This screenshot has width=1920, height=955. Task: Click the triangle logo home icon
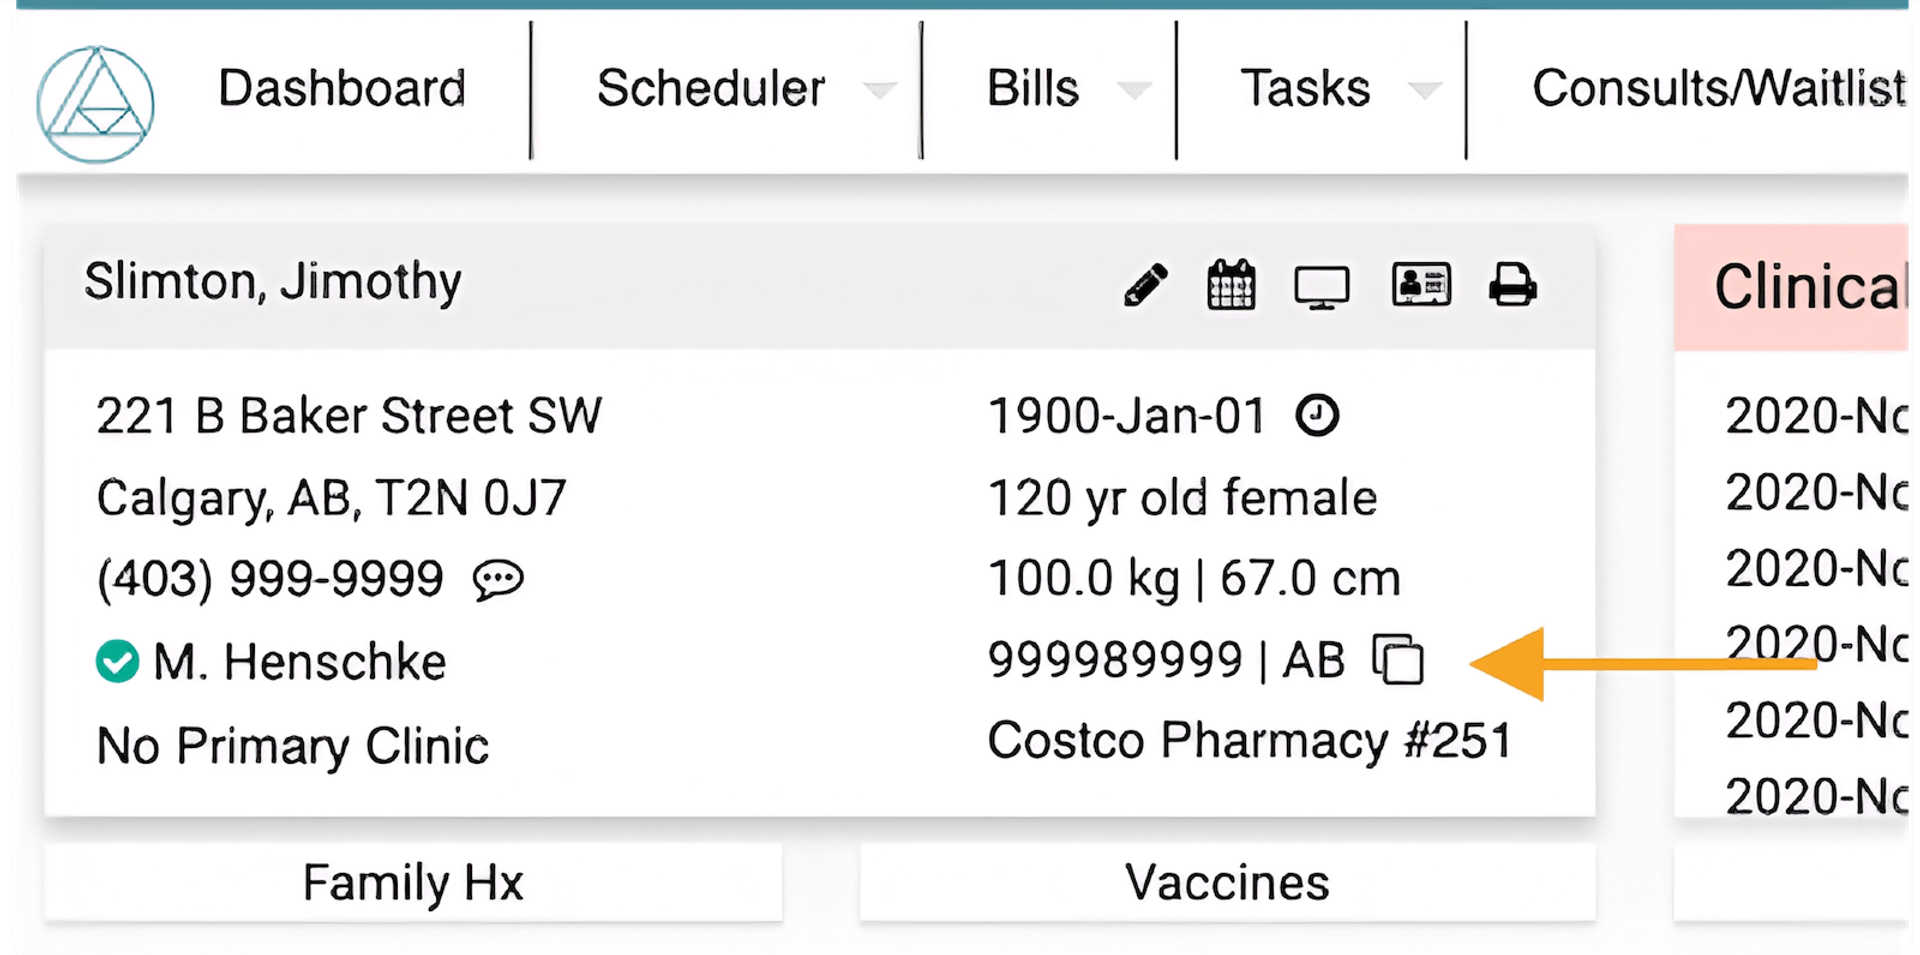(96, 104)
